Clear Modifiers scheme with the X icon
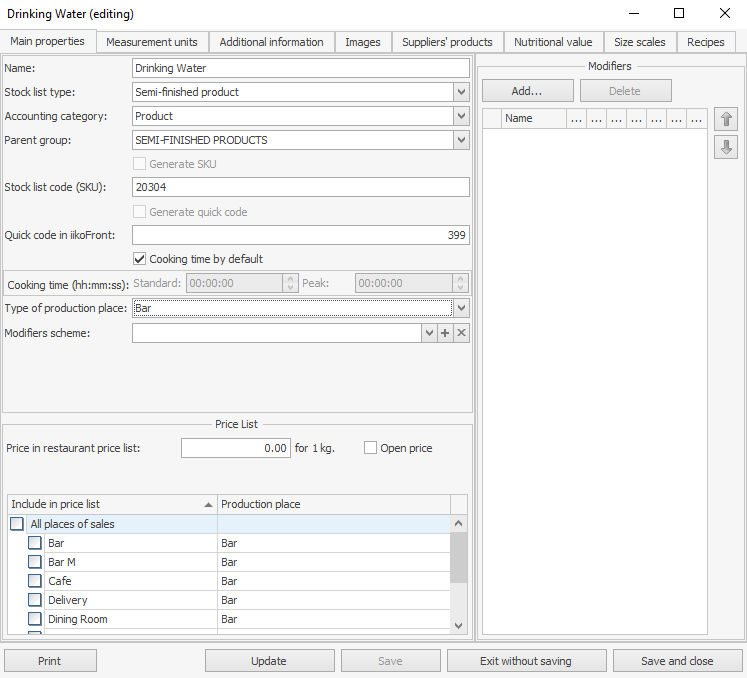 pos(461,333)
